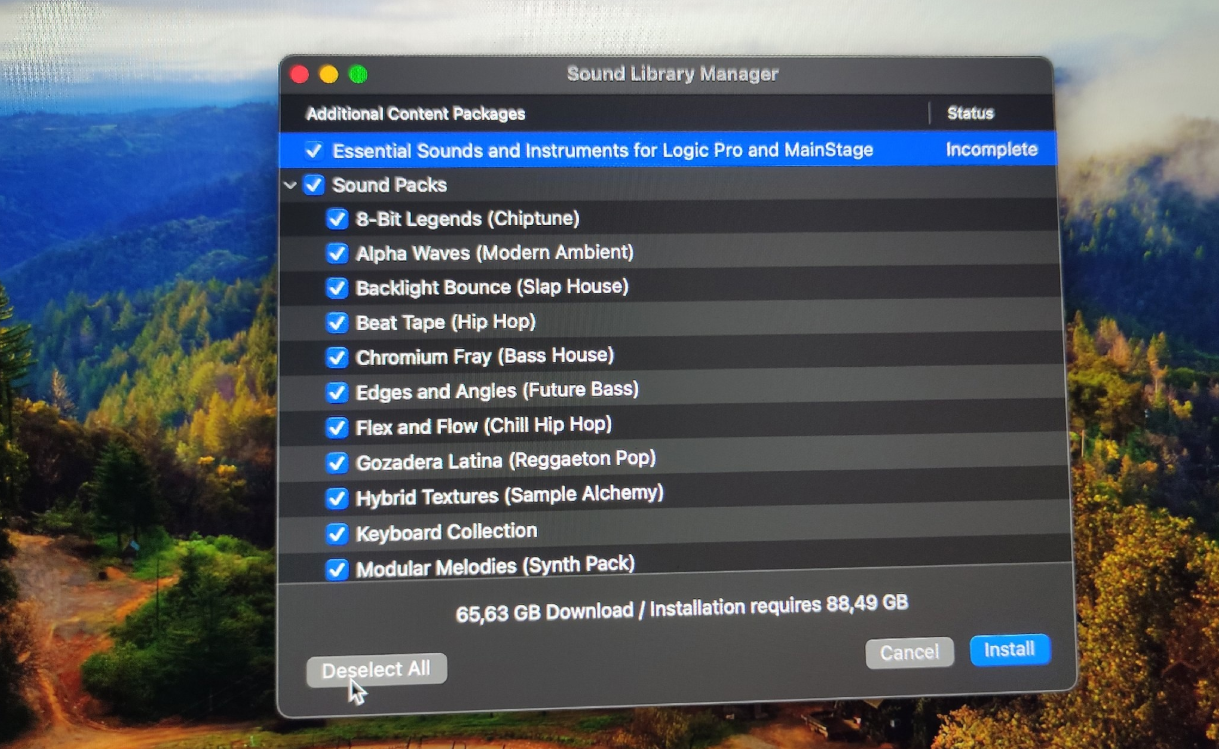Collapse the Sound Packs disclosure chevron

tap(290, 185)
